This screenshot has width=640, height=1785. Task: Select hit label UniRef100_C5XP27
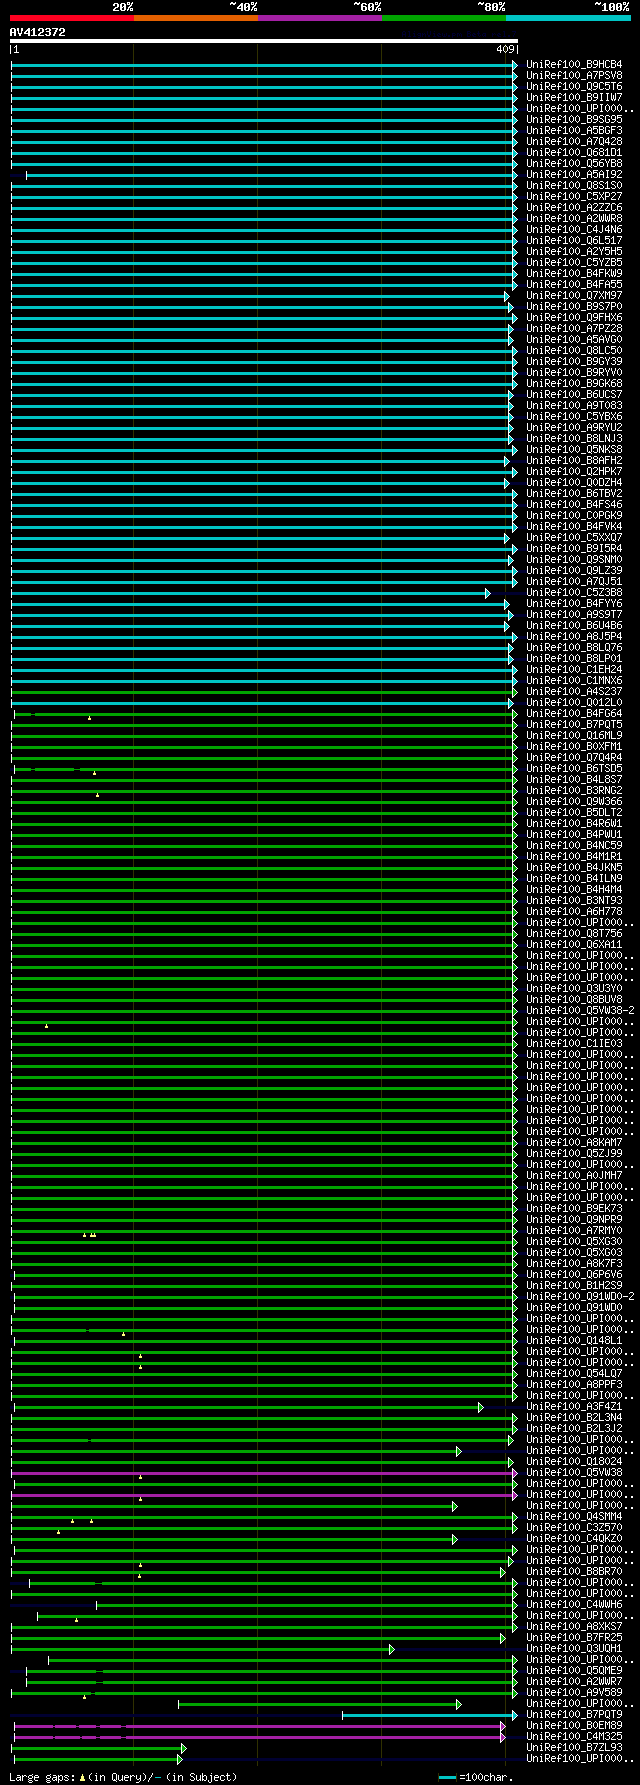574,197
